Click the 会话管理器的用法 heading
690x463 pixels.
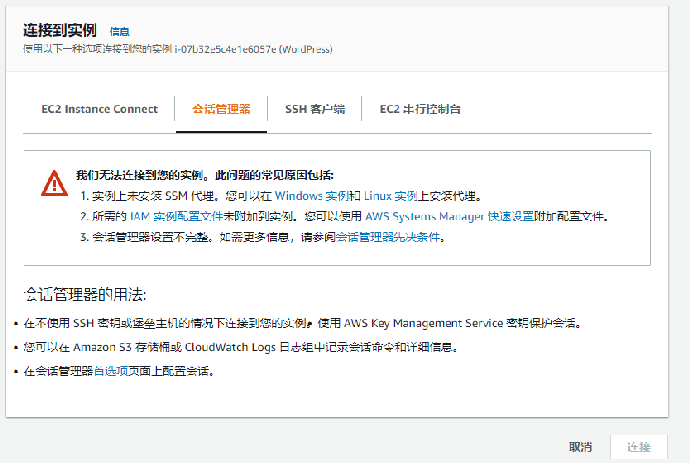85,295
